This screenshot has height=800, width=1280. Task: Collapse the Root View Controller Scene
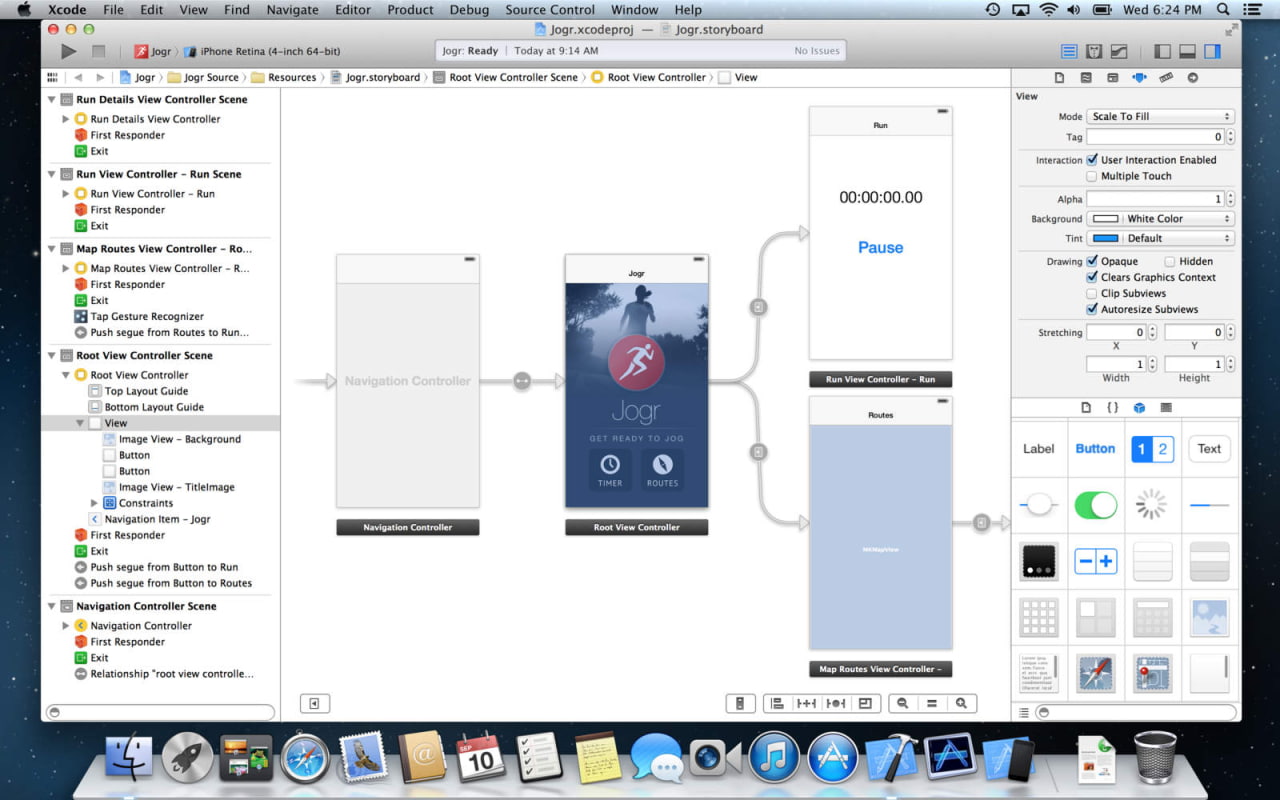click(52, 355)
